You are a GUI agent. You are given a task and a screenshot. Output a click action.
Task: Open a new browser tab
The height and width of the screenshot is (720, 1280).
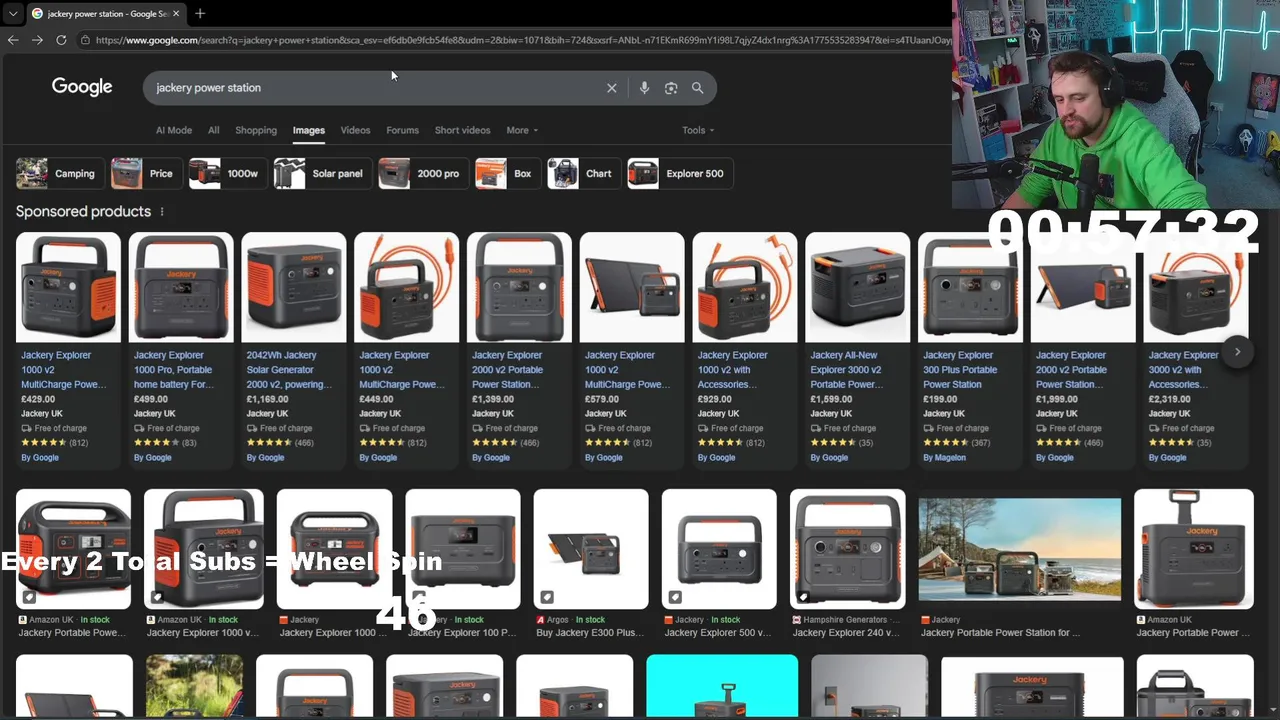[x=200, y=13]
